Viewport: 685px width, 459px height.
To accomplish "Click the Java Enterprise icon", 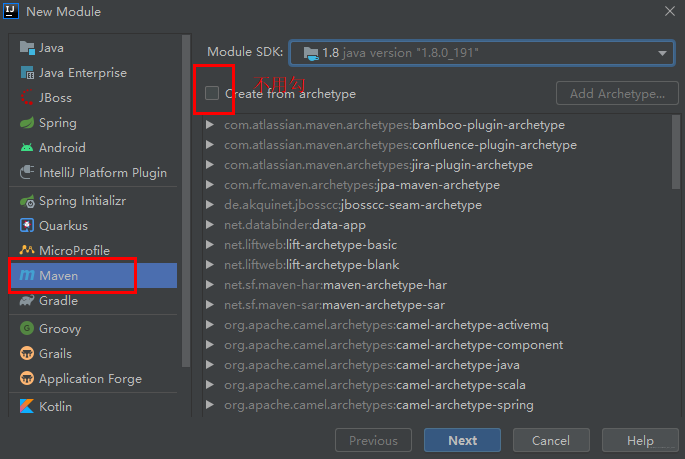I will (x=27, y=72).
